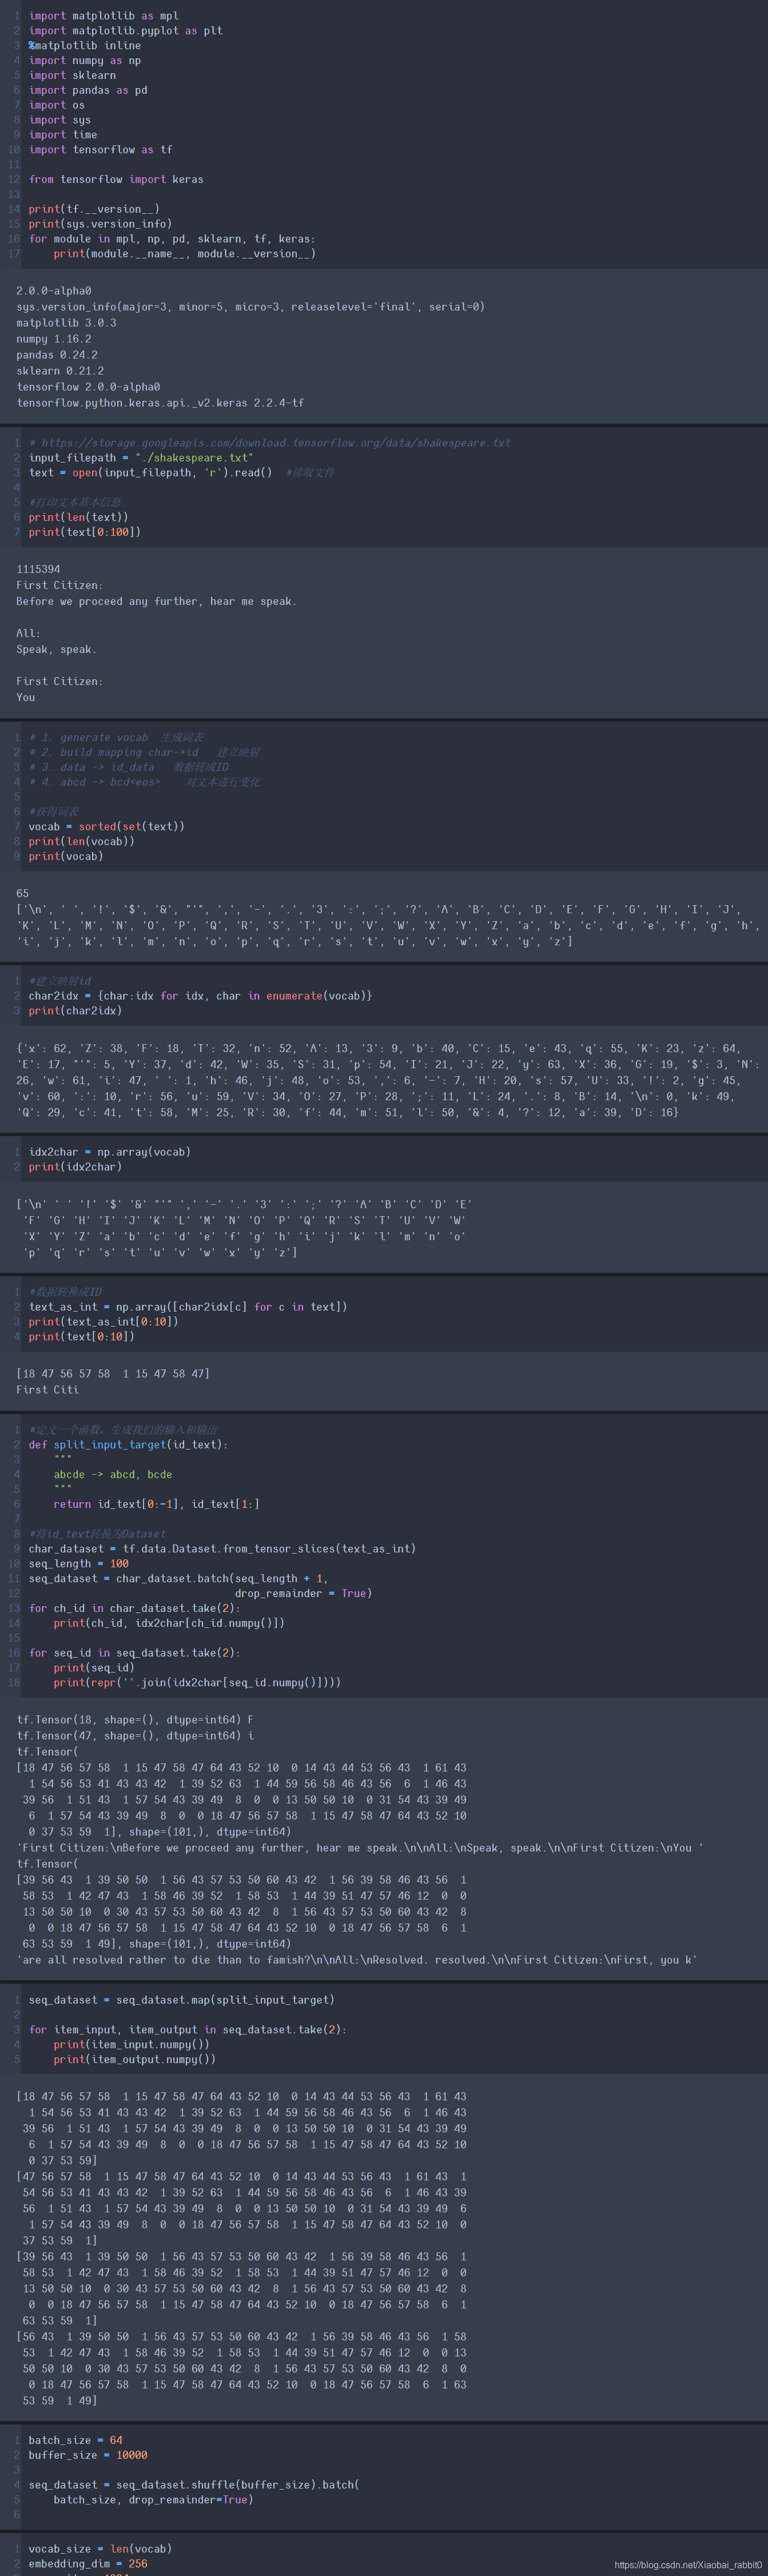Click 'tf.Tensor(47, shape=(), dtype=int64) i' output
This screenshot has width=768, height=2576.
point(135,1736)
